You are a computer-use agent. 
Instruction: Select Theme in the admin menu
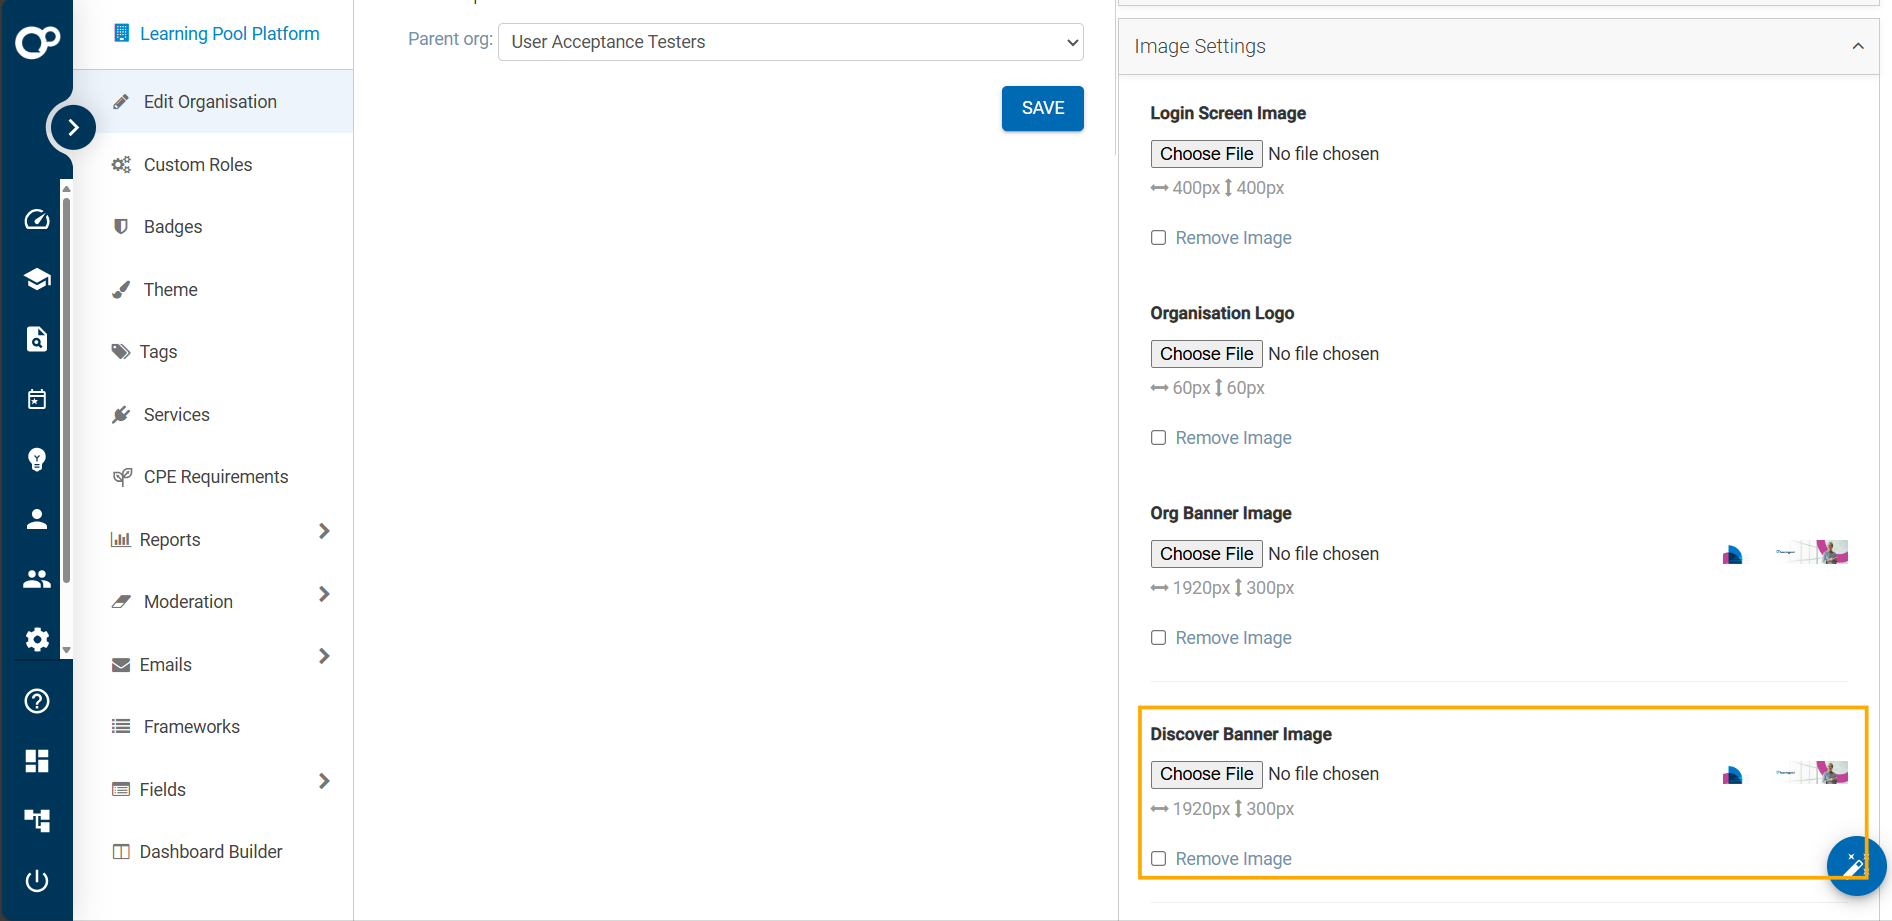pyautogui.click(x=170, y=290)
